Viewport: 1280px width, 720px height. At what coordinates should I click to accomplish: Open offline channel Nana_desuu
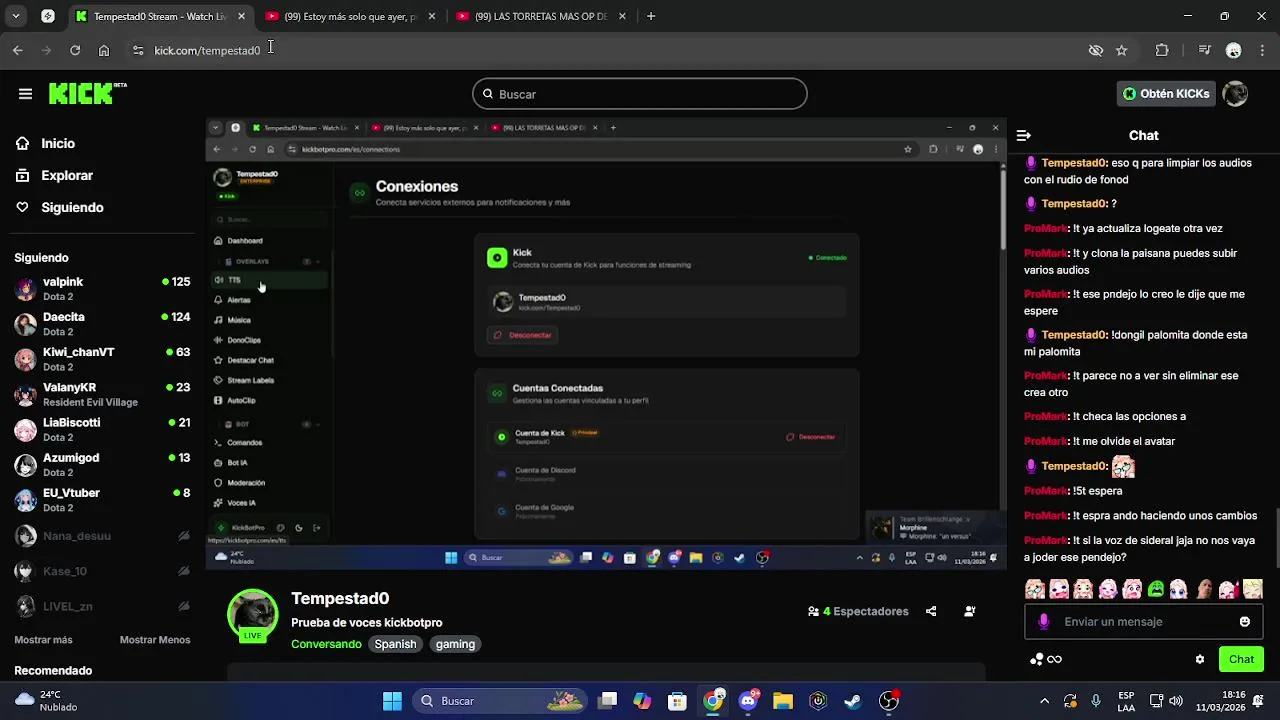click(x=102, y=536)
